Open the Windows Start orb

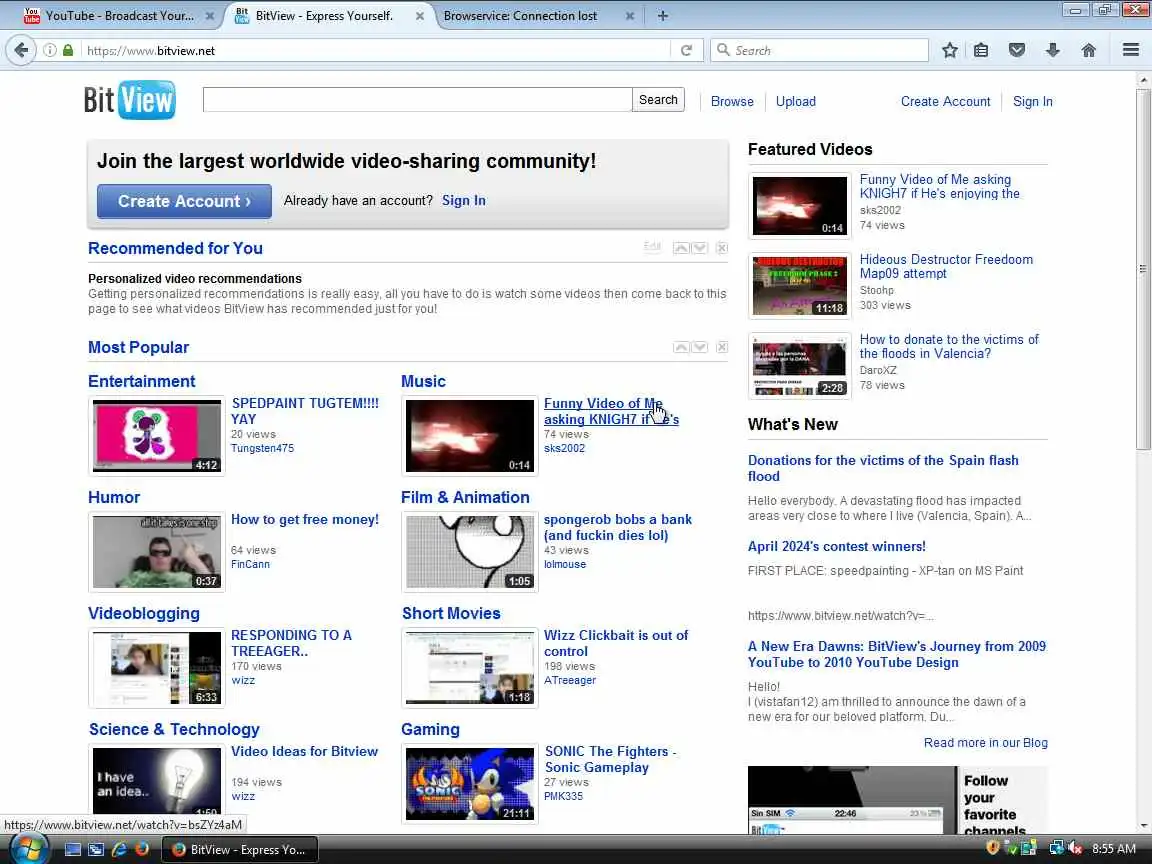click(x=28, y=849)
